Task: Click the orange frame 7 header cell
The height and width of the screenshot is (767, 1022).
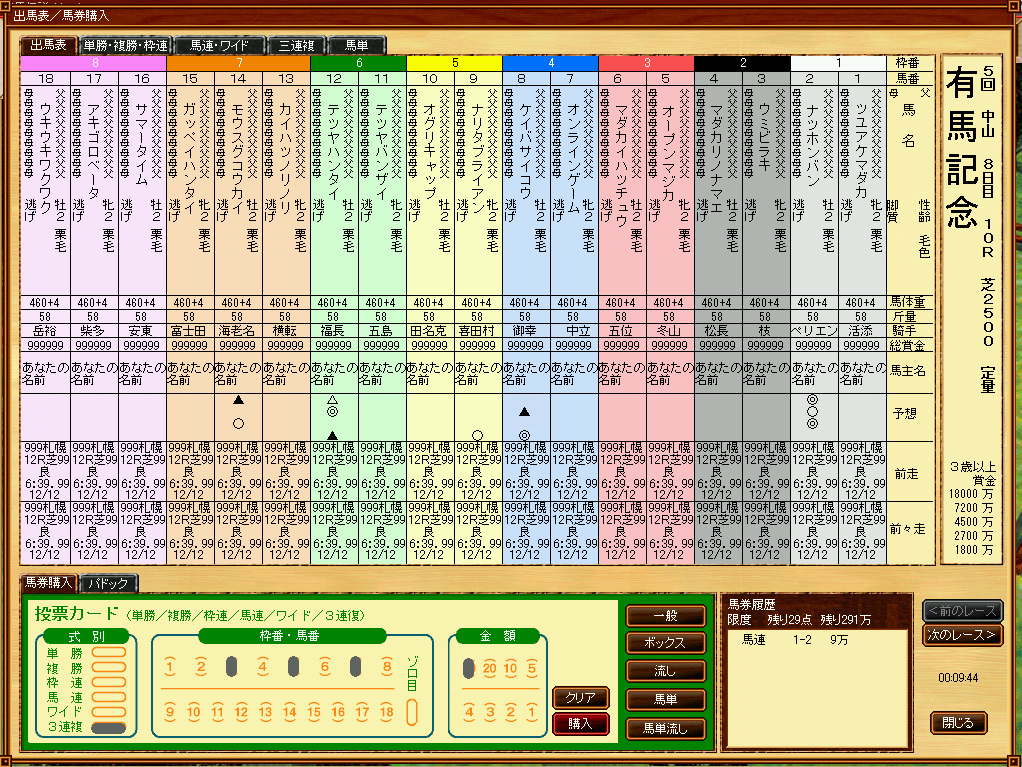Action: (x=238, y=62)
